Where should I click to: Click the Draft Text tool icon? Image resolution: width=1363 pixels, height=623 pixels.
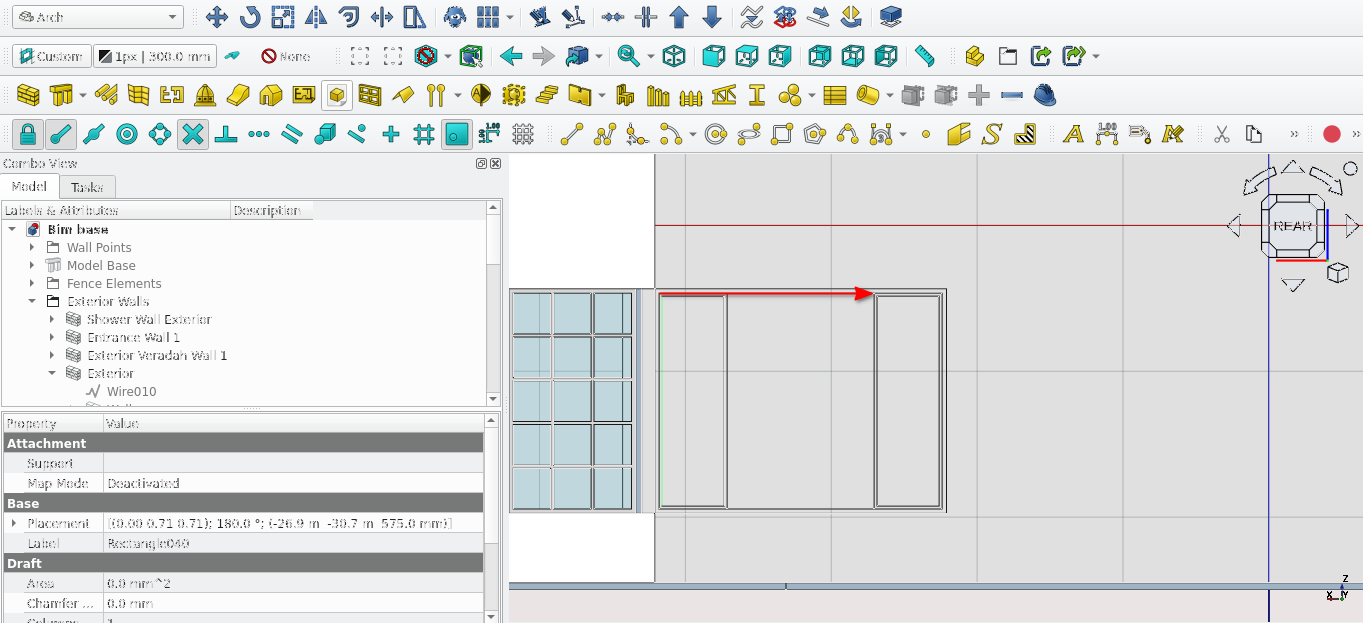(1073, 134)
